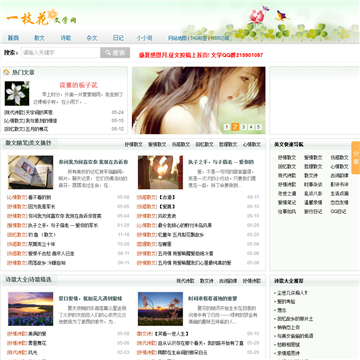
Task: Open 旅行日记 in the 美文快速导航 panel
Action: click(x=313, y=211)
